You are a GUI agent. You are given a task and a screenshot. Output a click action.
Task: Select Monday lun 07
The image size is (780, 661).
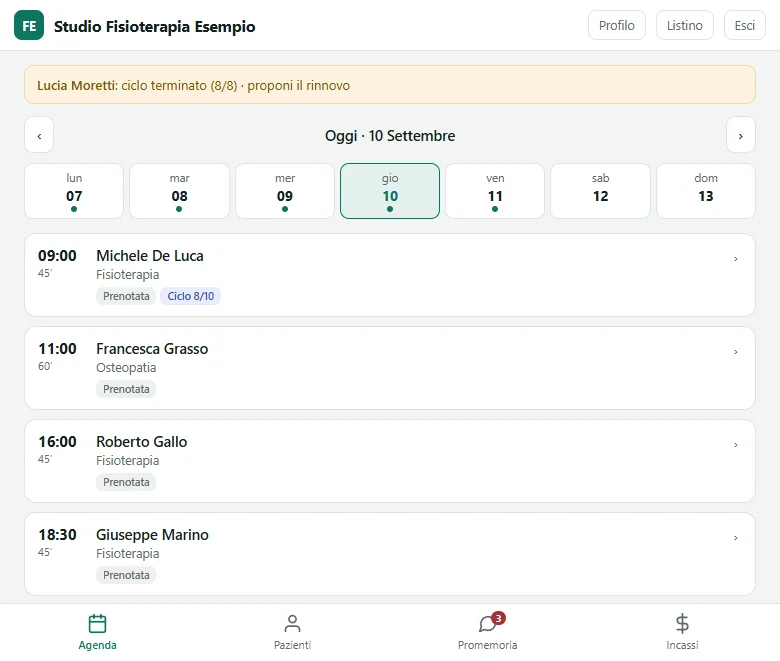point(74,191)
